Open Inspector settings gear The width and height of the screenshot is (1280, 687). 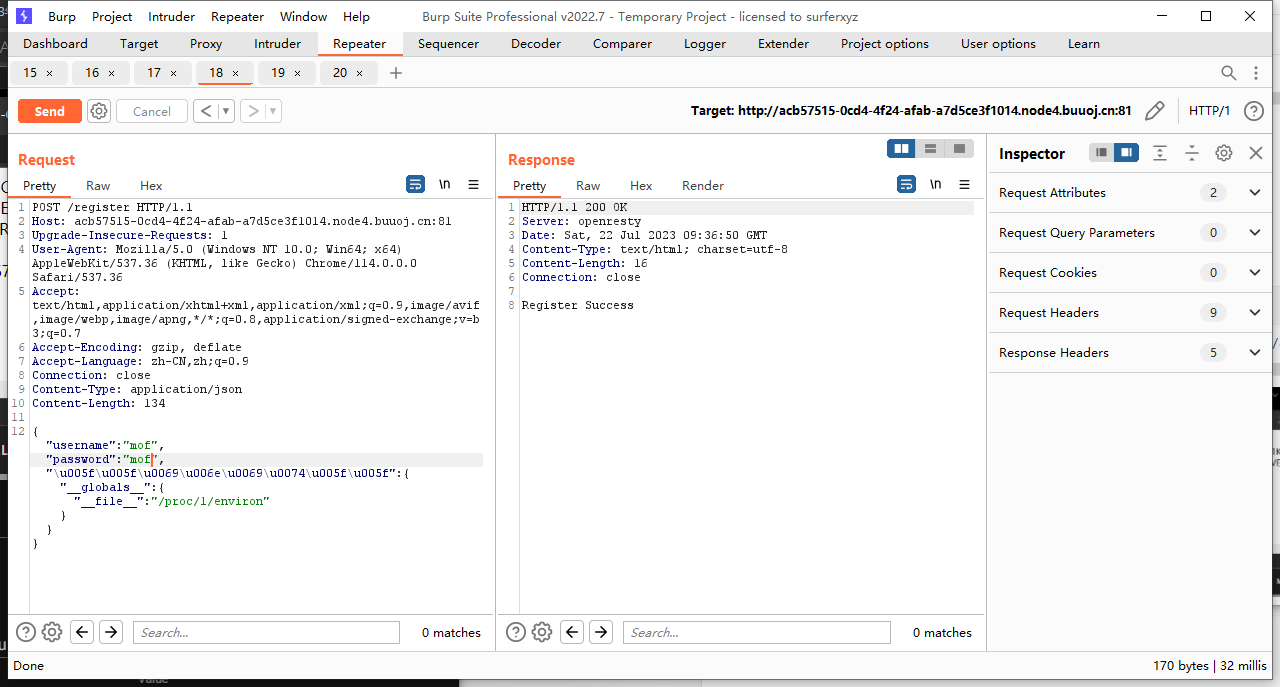click(1224, 153)
